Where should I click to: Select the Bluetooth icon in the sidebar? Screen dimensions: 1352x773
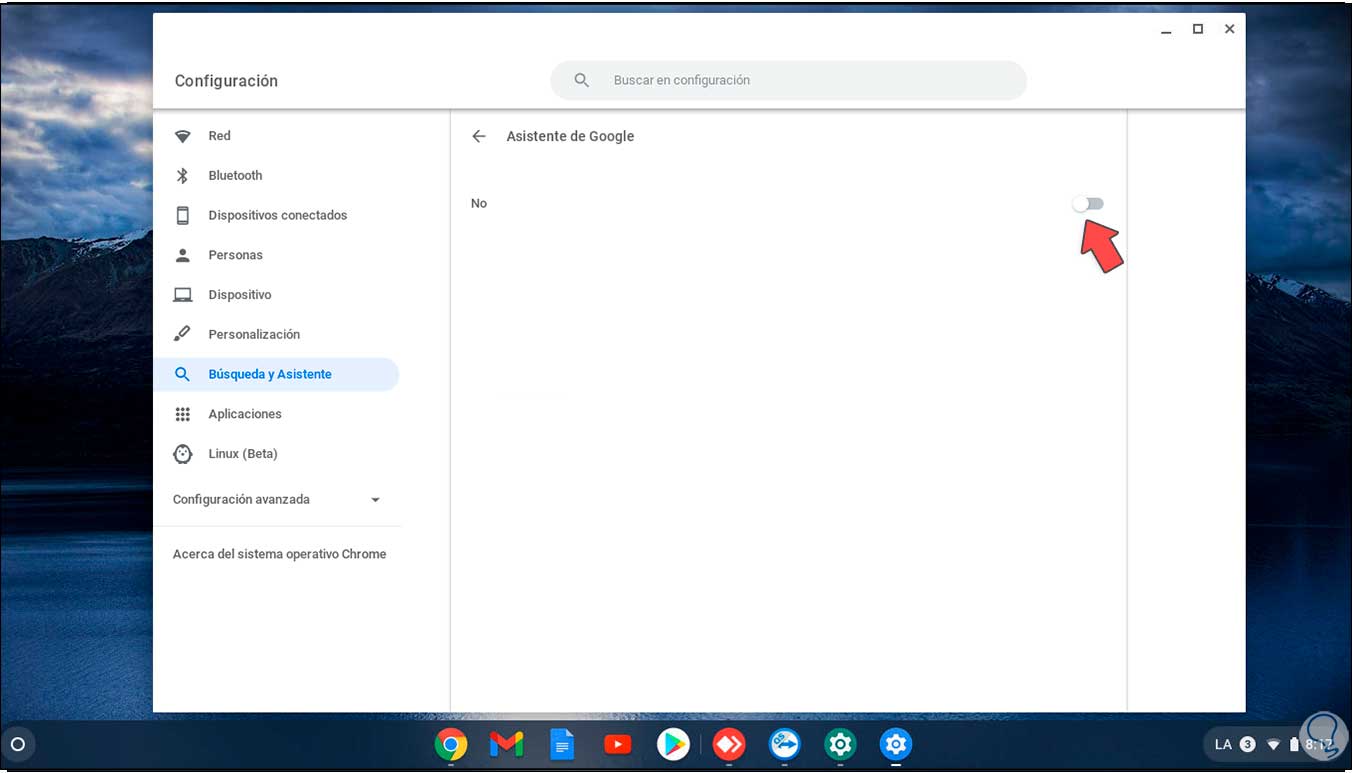pyautogui.click(x=183, y=176)
